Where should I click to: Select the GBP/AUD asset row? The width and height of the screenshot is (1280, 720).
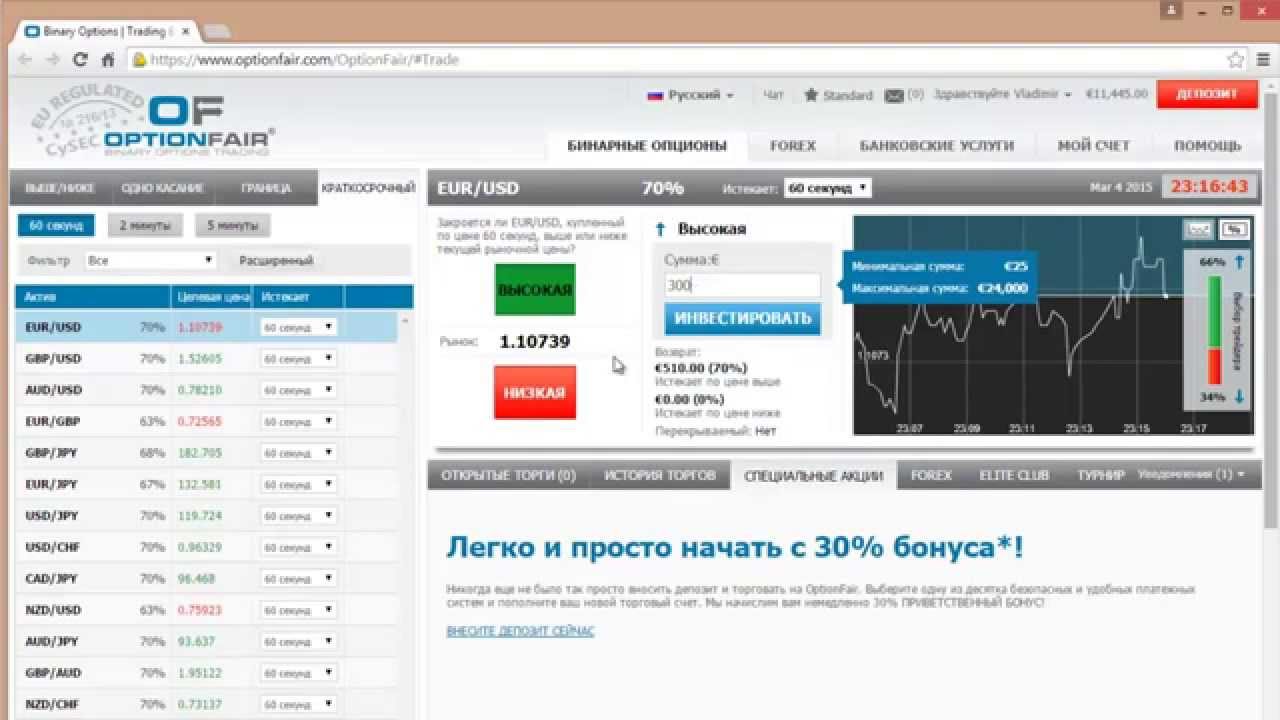[206, 673]
